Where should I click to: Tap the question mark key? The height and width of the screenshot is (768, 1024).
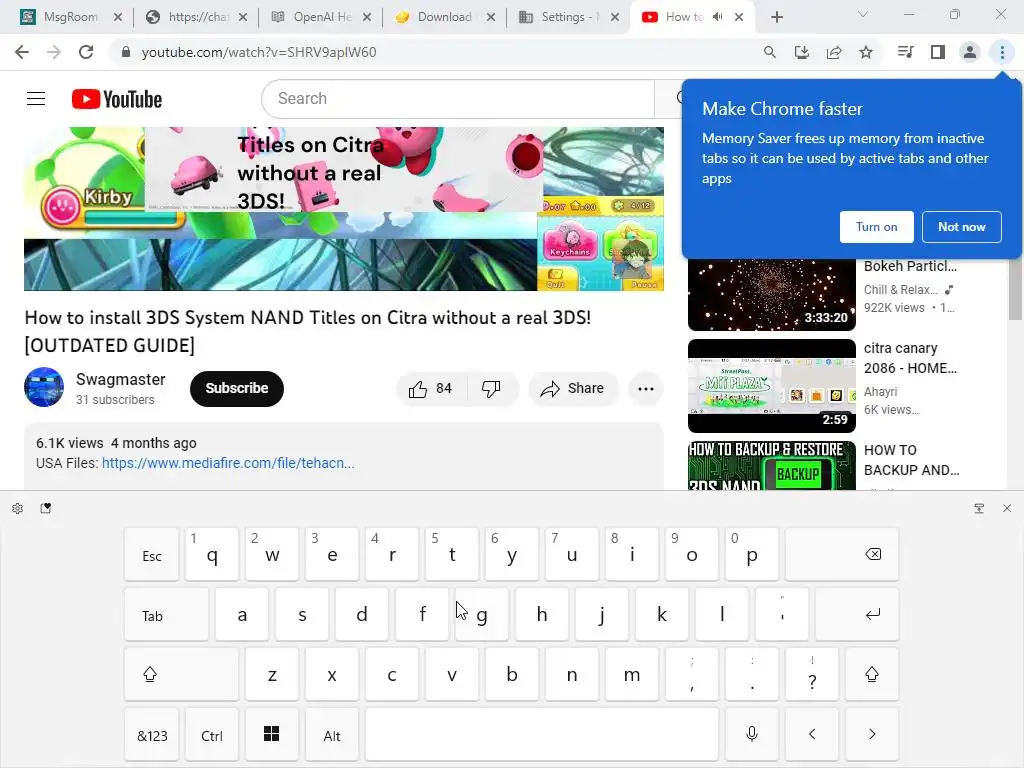pyautogui.click(x=812, y=675)
